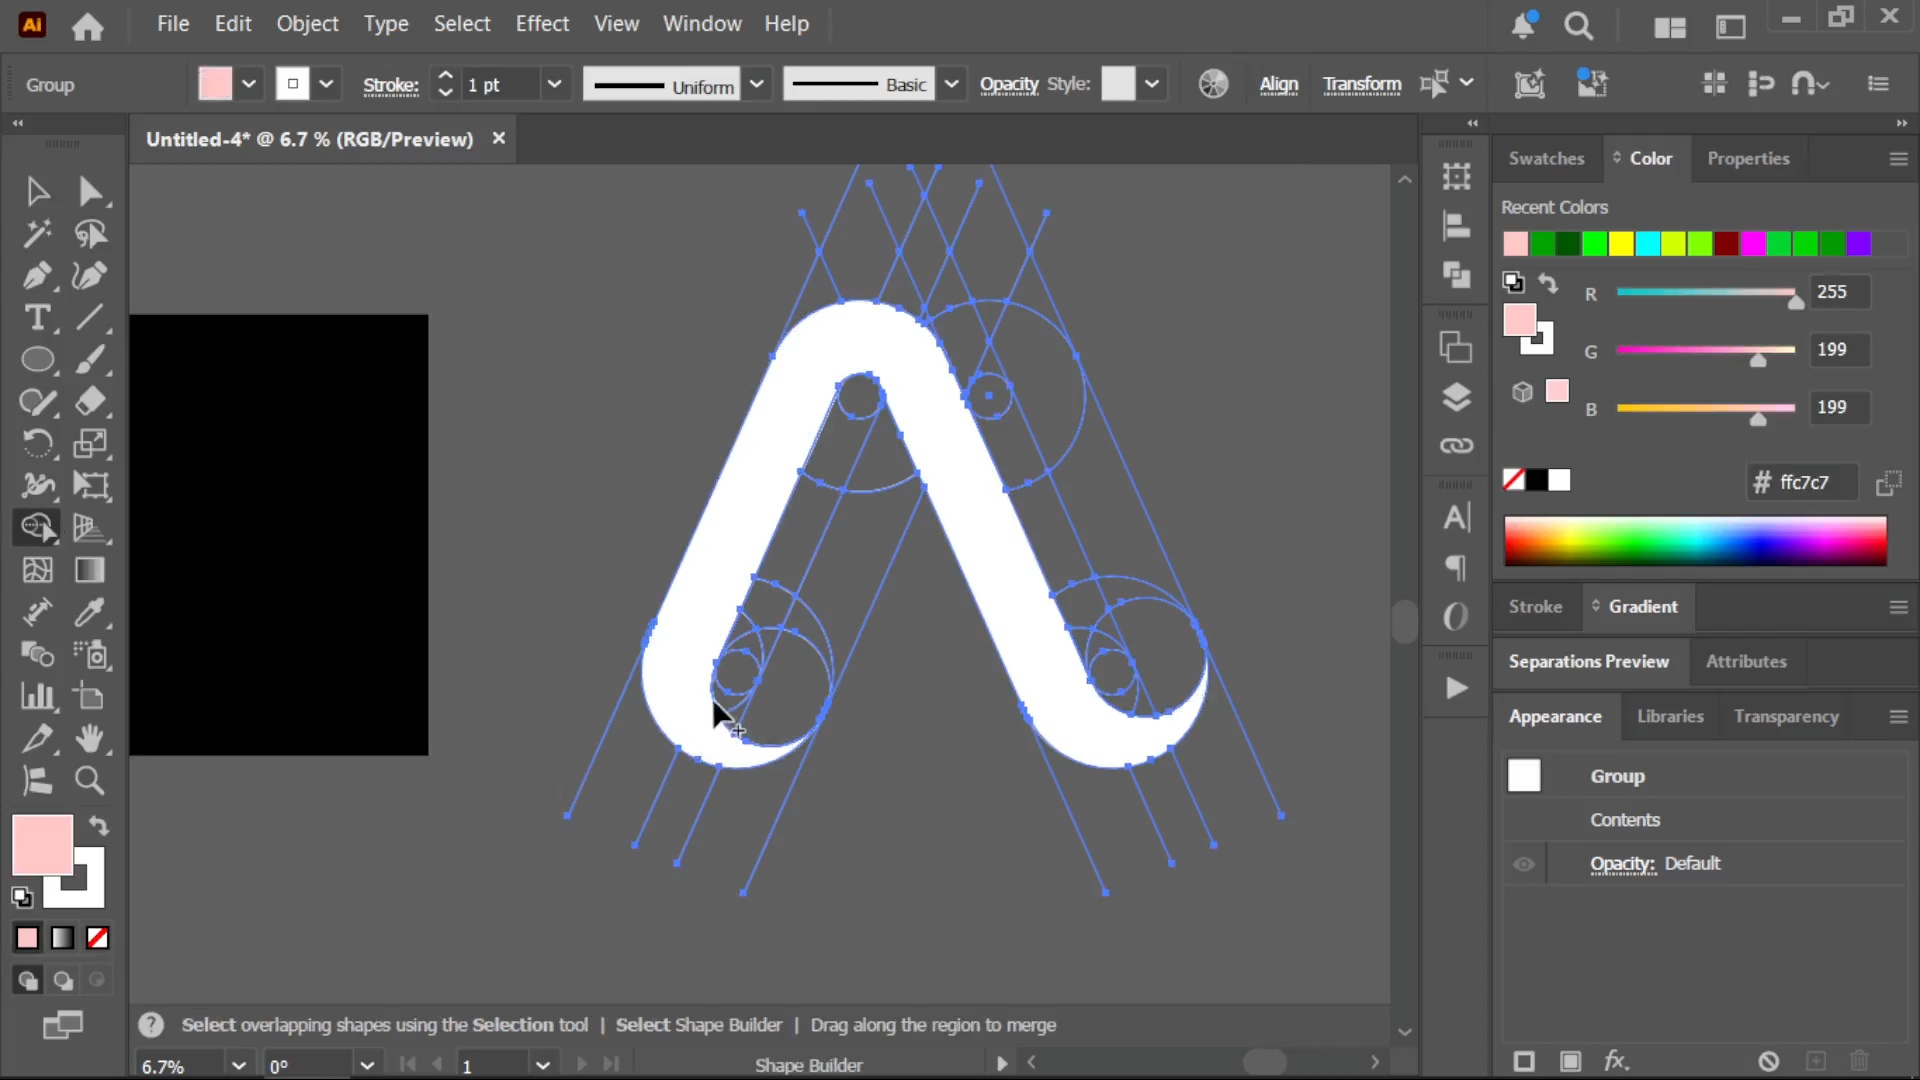Select the Curvature tool
1920x1080 pixels.
click(90, 276)
